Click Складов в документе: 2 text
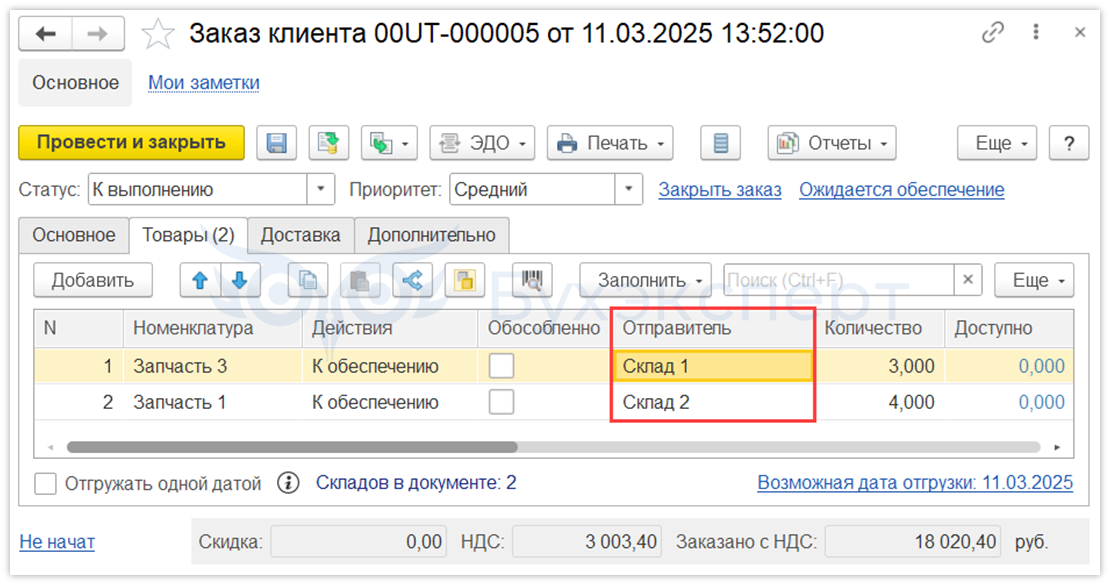This screenshot has height=585, width=1110. tap(416, 483)
